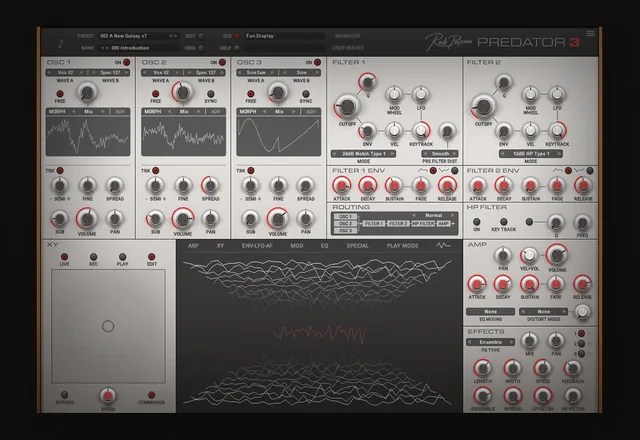The height and width of the screenshot is (440, 640).
Task: Click the OSC 3 pan knob
Action: [x=305, y=218]
